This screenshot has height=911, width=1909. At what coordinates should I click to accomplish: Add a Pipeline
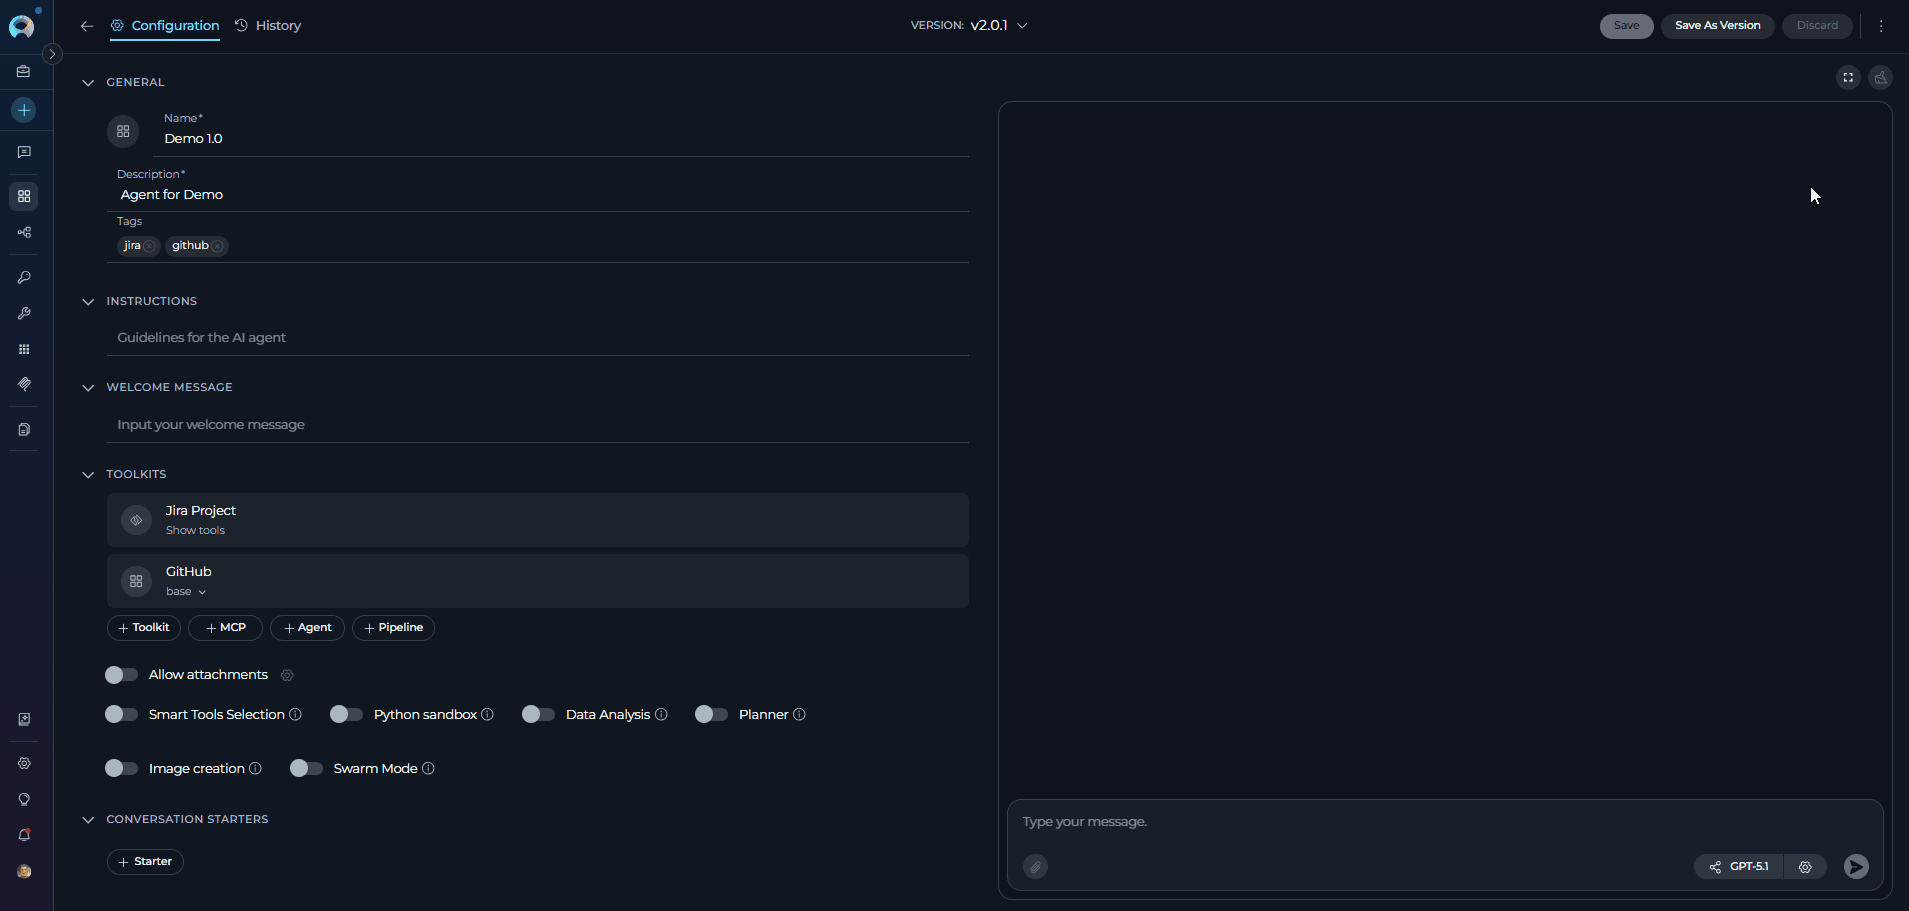click(x=393, y=628)
